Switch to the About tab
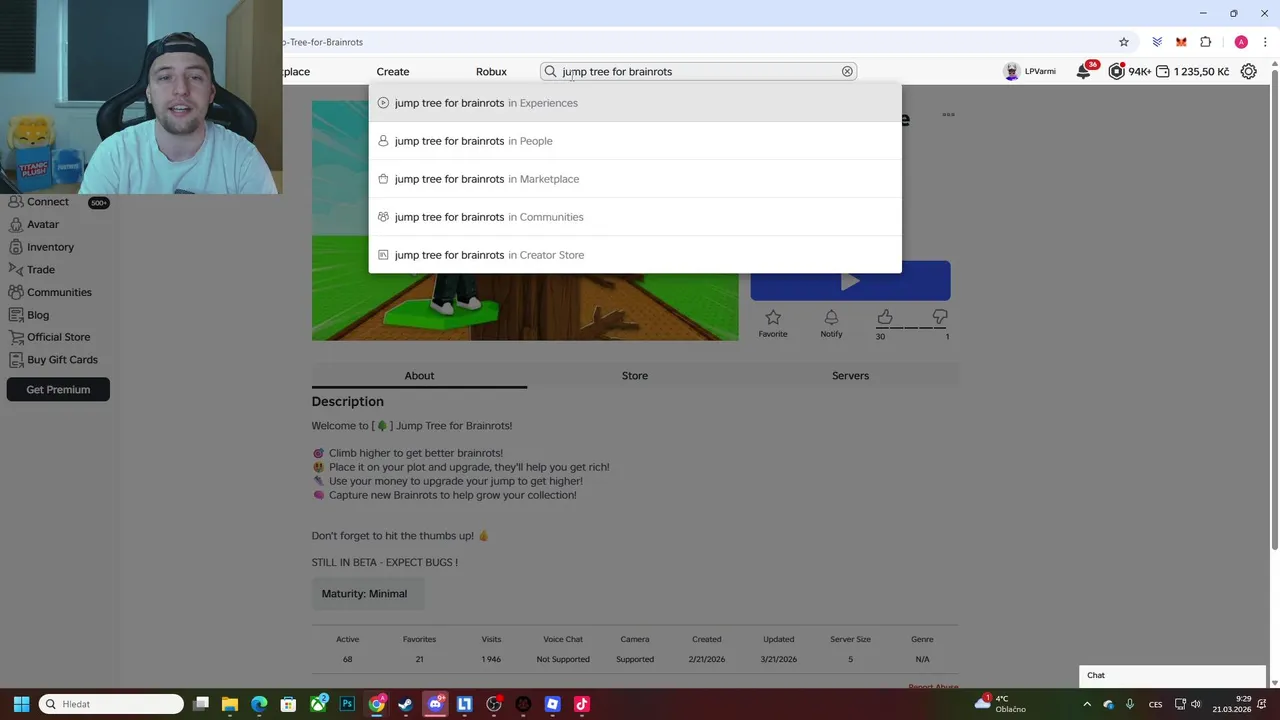 coord(419,376)
